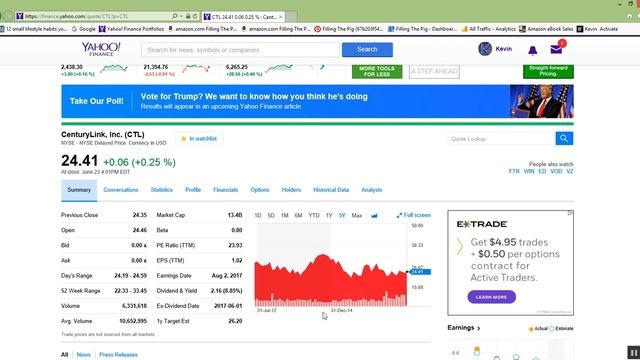The image size is (640, 360).
Task: Filter news feed by News
Action: tap(84, 355)
